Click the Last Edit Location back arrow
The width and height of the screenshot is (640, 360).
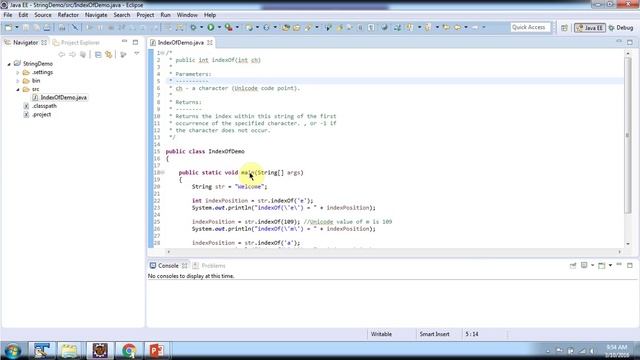[446, 27]
